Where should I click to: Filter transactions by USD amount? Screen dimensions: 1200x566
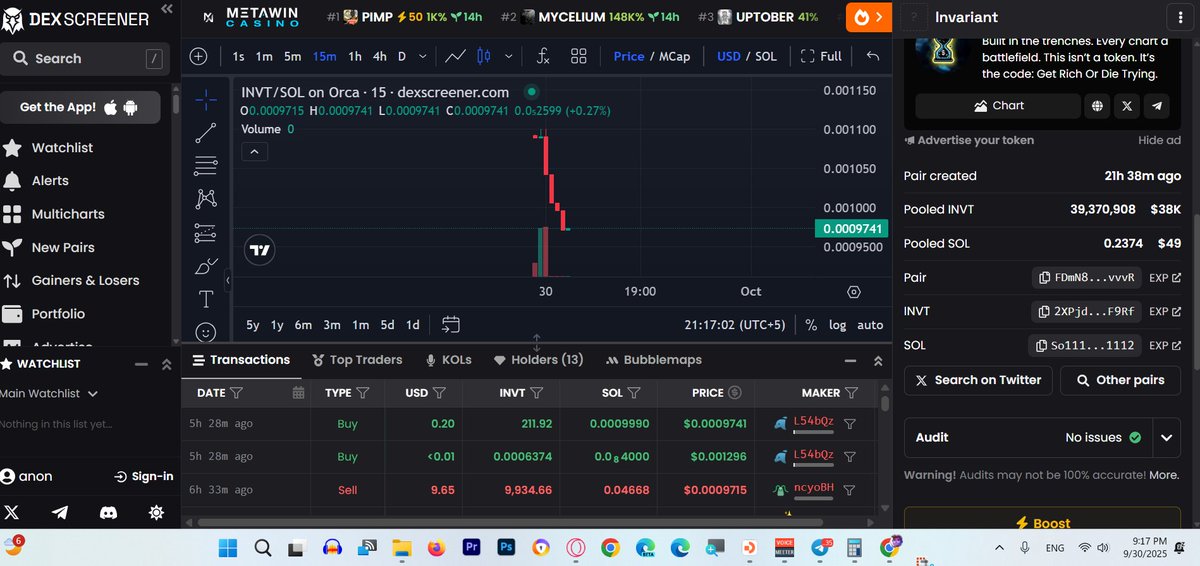(439, 393)
